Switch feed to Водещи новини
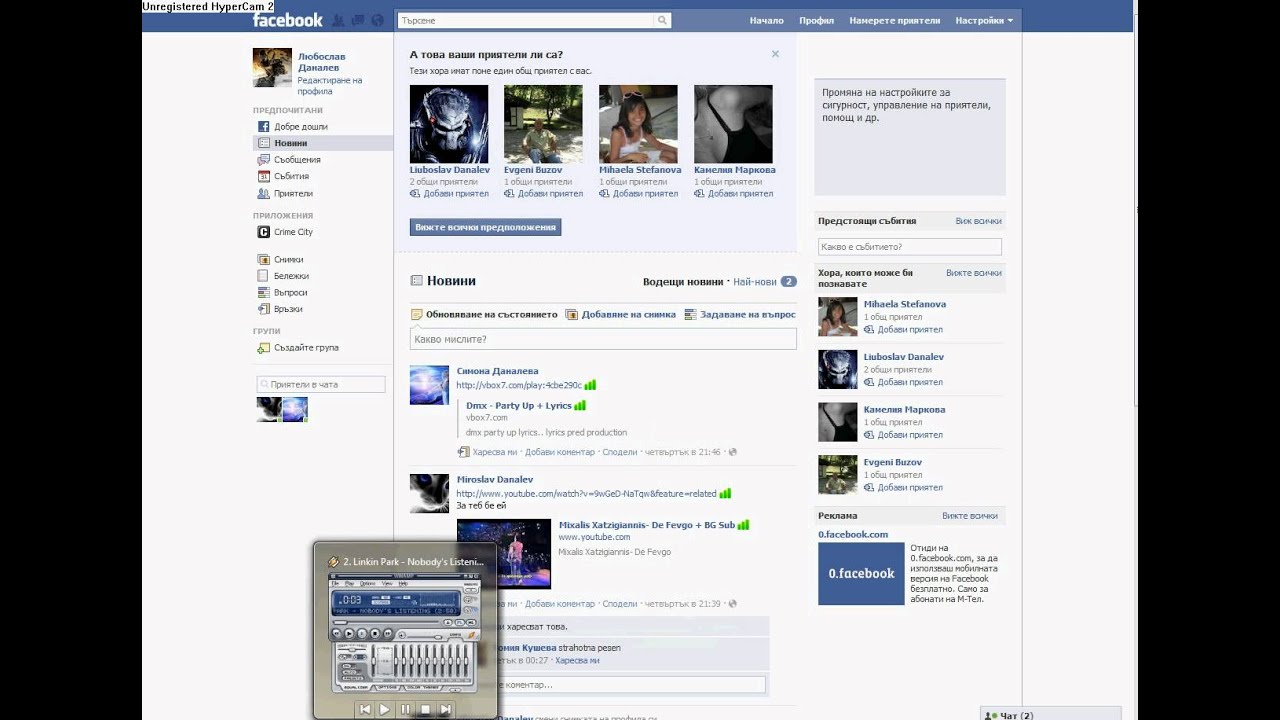Screen dimensions: 1280x720 pyautogui.click(x=682, y=282)
